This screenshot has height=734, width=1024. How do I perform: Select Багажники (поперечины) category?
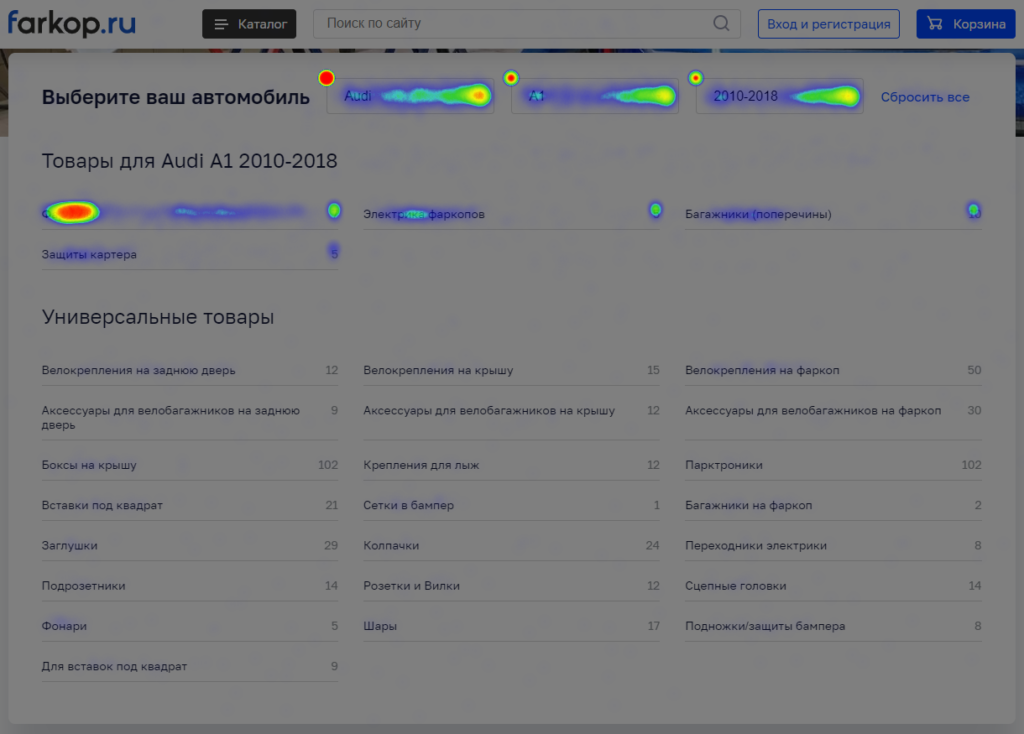[758, 214]
